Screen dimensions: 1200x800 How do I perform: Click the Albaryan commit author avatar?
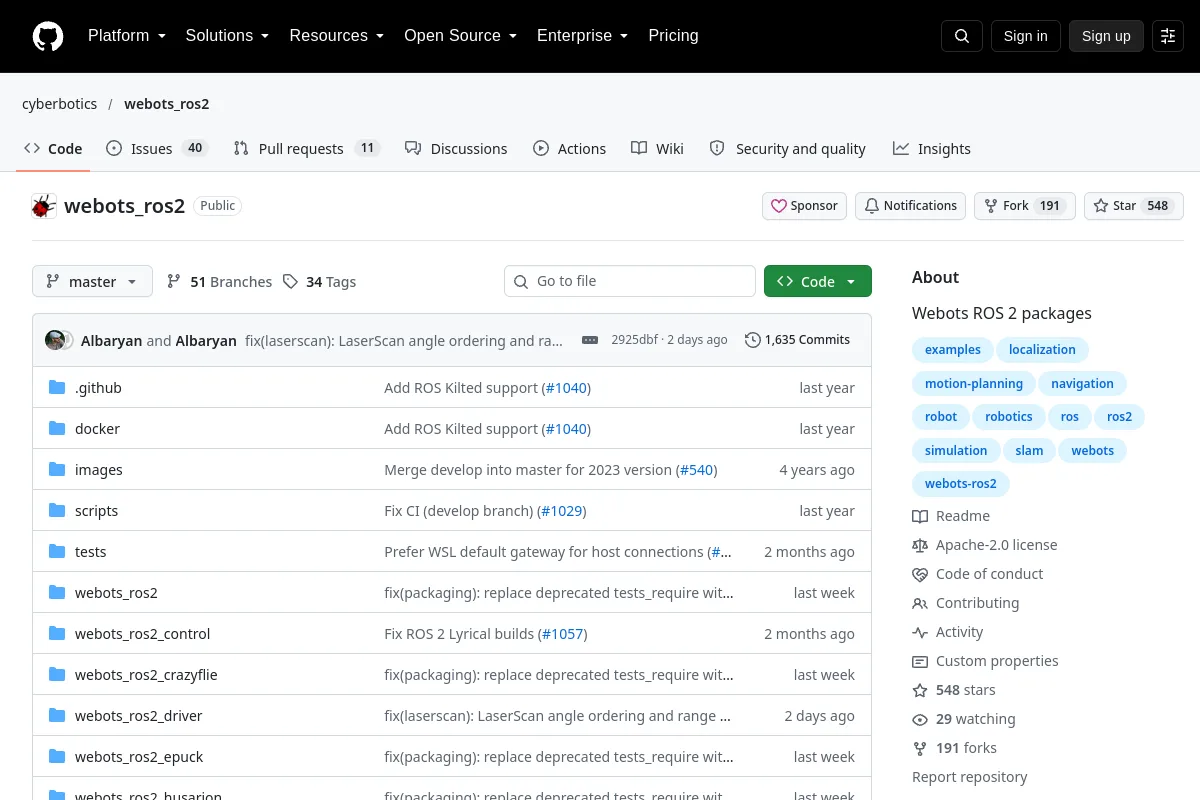pos(55,340)
